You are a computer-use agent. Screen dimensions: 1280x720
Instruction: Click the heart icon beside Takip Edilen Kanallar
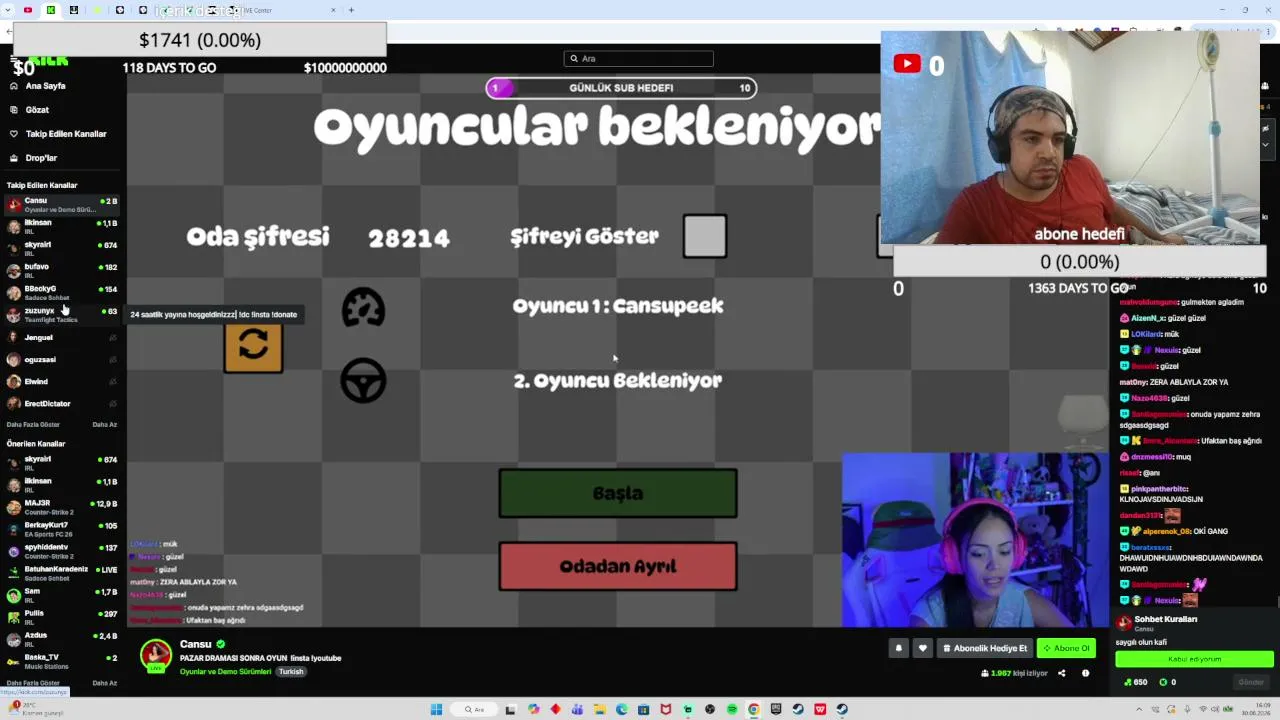(14, 134)
